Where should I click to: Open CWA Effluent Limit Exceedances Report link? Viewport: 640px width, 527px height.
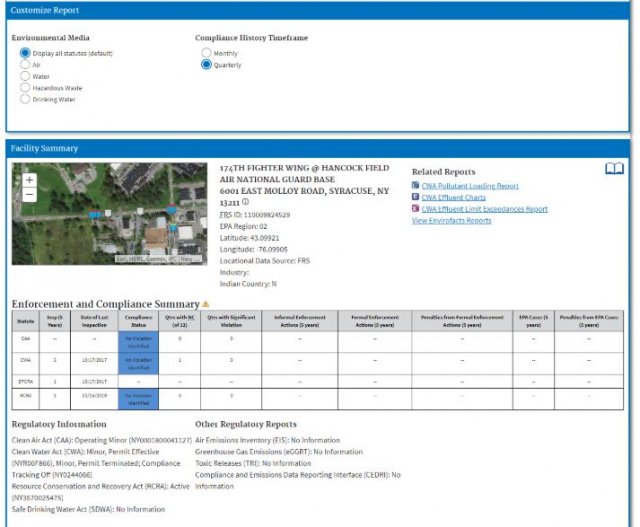coord(484,209)
